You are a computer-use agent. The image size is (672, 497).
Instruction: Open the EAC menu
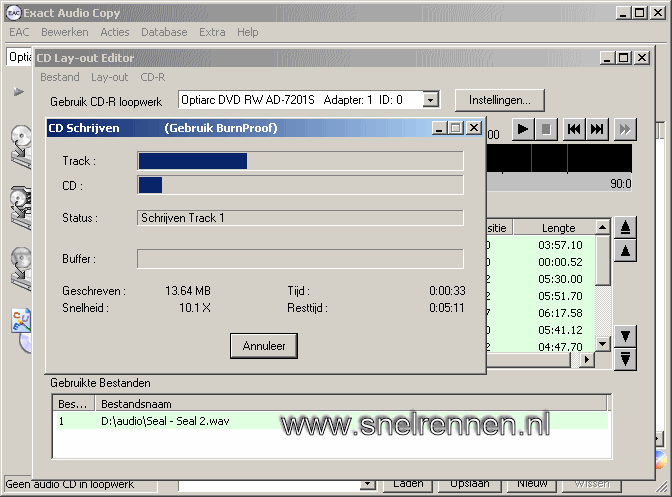coord(19,32)
